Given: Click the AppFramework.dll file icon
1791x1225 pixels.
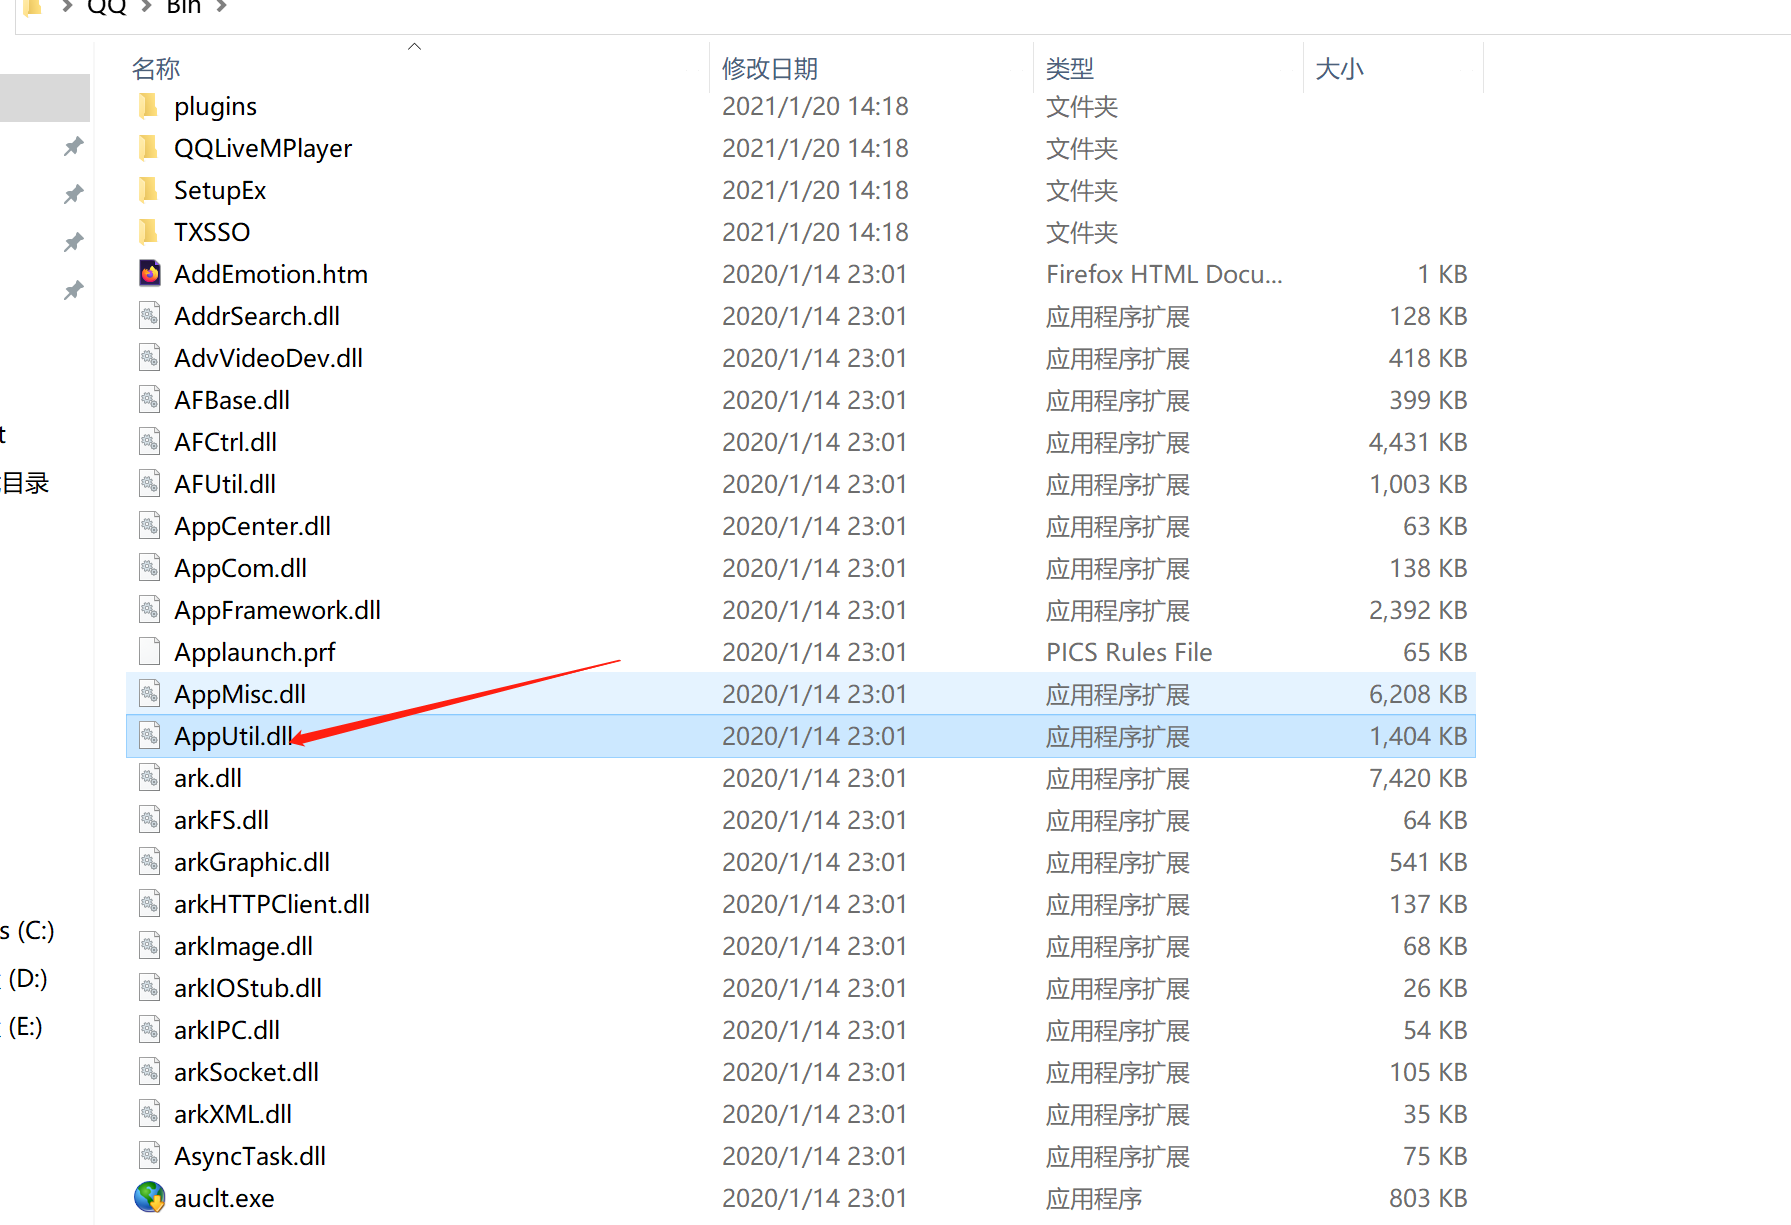Looking at the screenshot, I should pos(150,610).
